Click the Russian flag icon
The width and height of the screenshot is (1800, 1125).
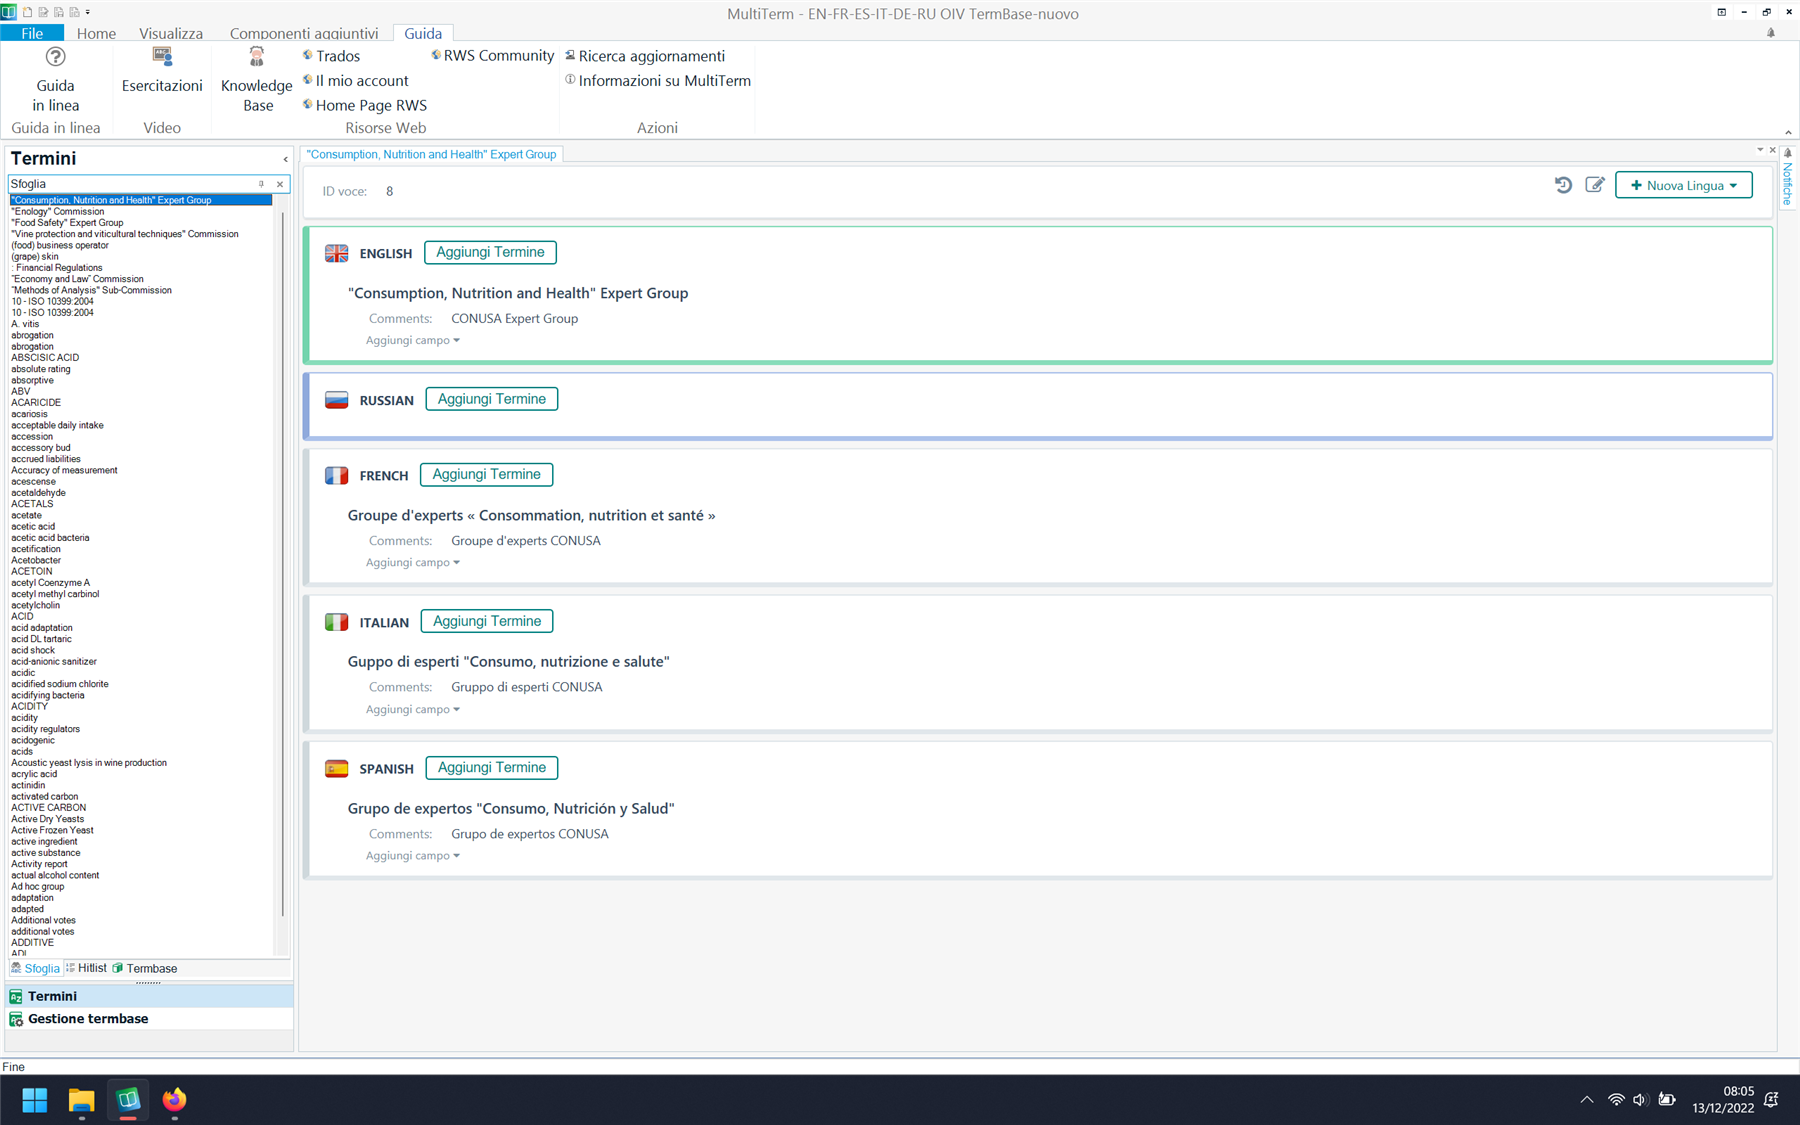coord(337,400)
